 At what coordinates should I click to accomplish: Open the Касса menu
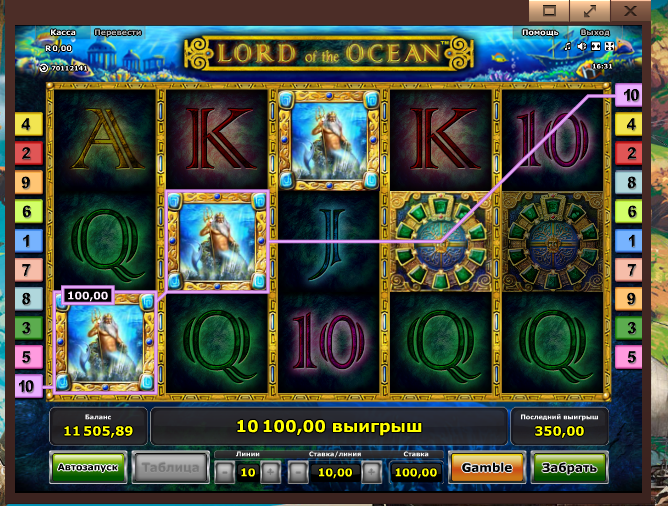63,32
